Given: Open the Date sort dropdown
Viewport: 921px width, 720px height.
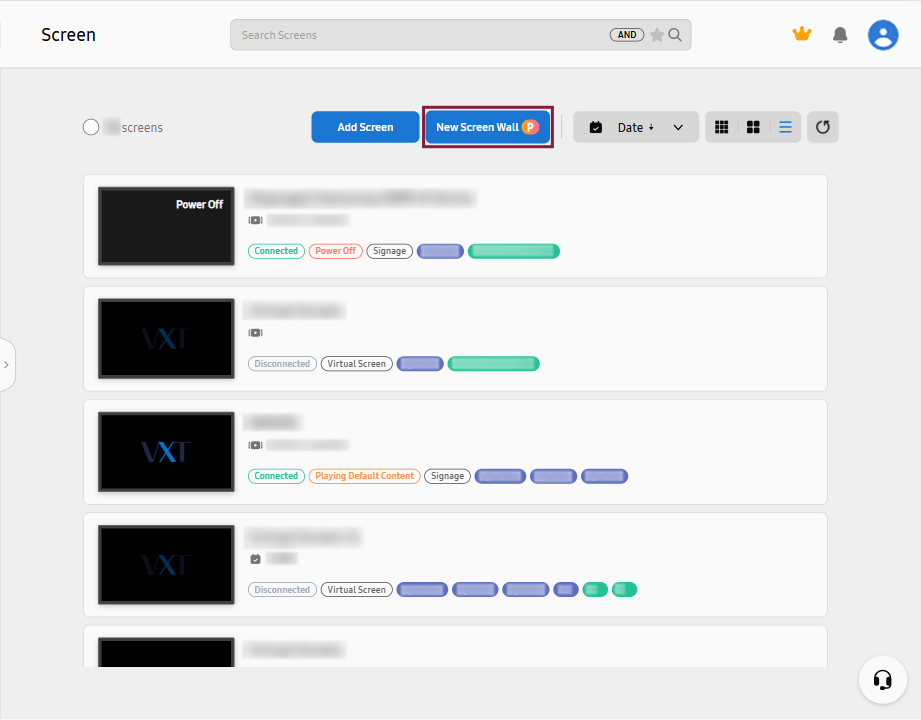Looking at the screenshot, I should coord(636,127).
